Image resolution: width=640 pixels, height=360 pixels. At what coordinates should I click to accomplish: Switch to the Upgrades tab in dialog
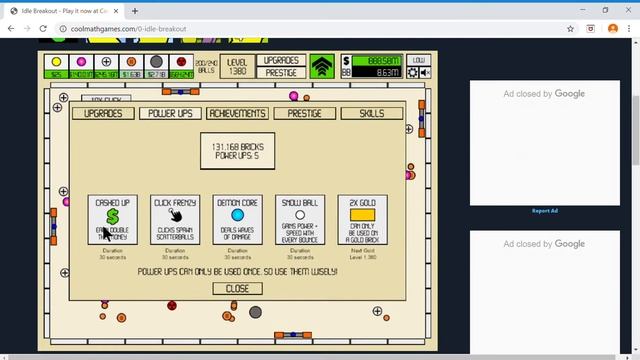[x=103, y=113]
